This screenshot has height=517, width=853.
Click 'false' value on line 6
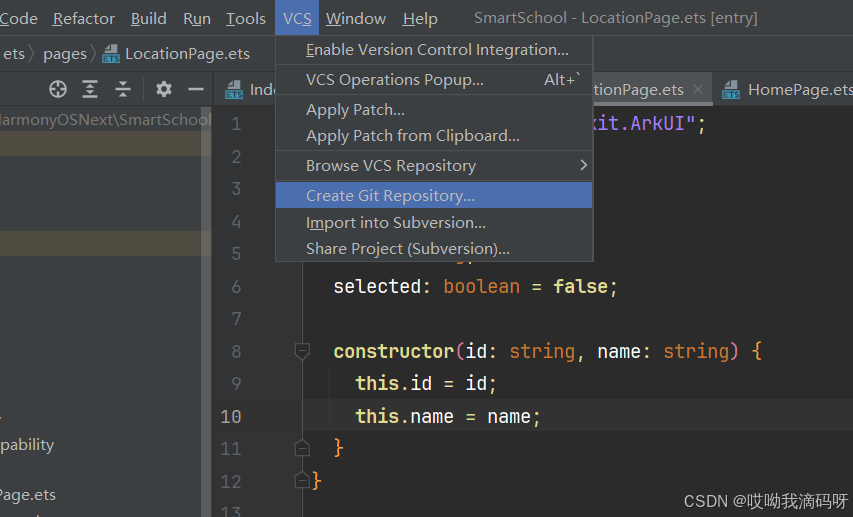[580, 287]
